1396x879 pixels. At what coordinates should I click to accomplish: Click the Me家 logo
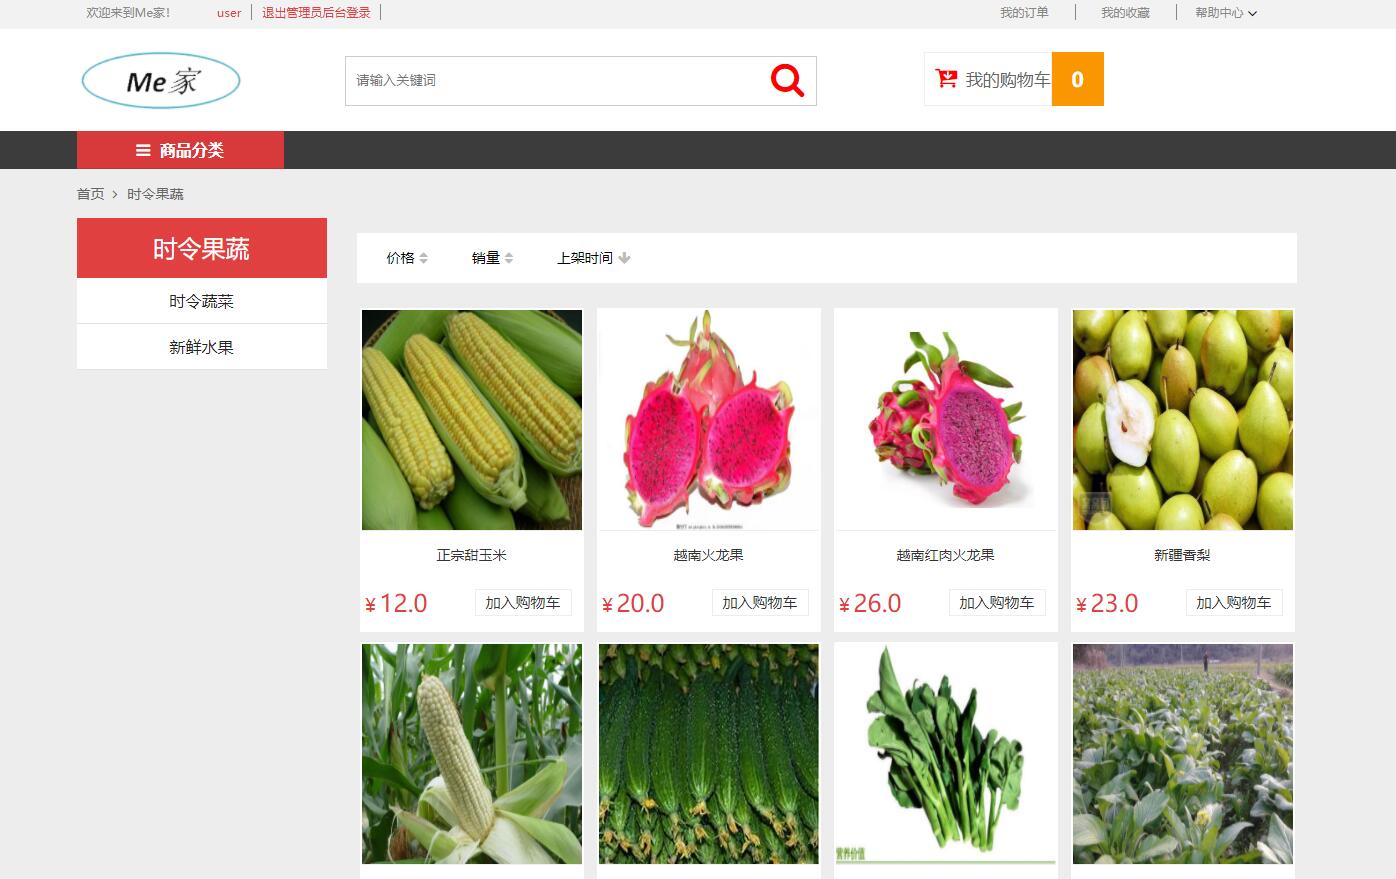click(x=160, y=79)
